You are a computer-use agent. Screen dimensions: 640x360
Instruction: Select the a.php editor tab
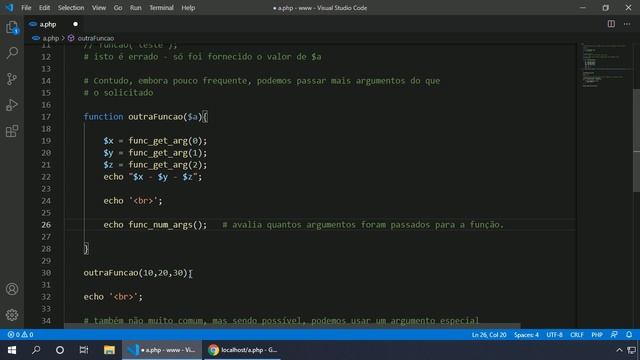pyautogui.click(x=53, y=24)
